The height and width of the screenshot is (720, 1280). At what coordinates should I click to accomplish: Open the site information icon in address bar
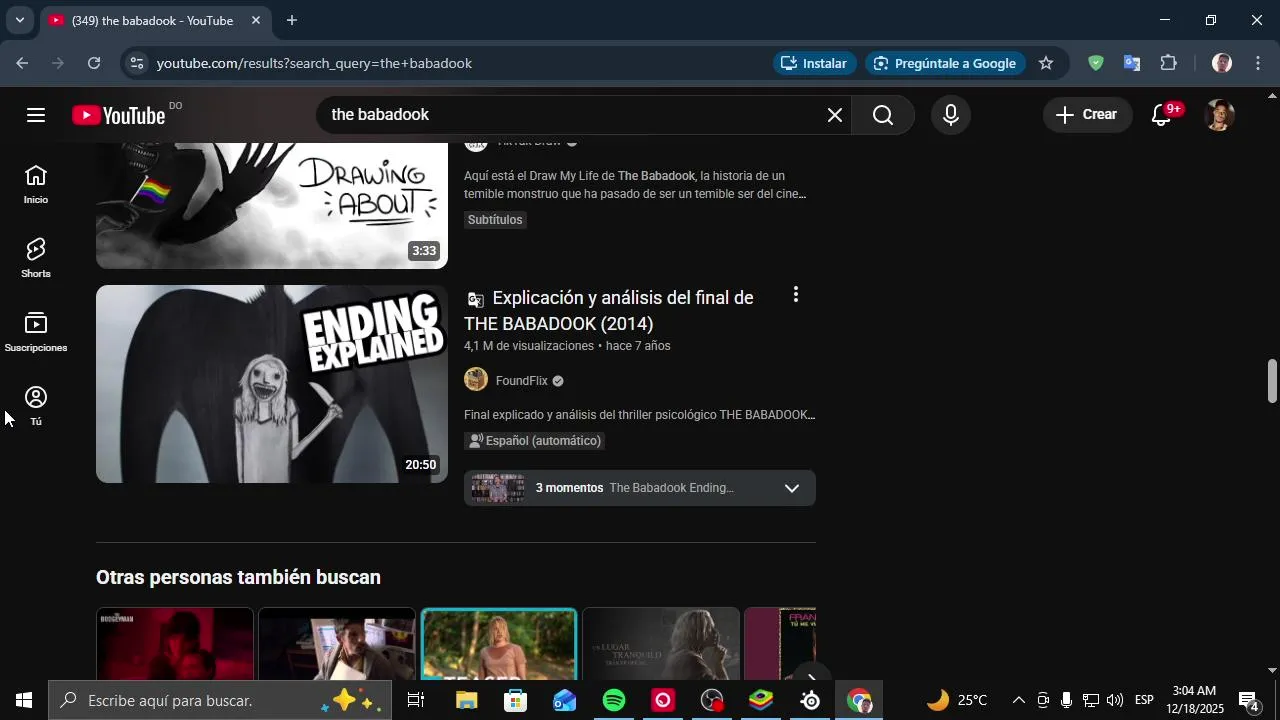pyautogui.click(x=137, y=63)
